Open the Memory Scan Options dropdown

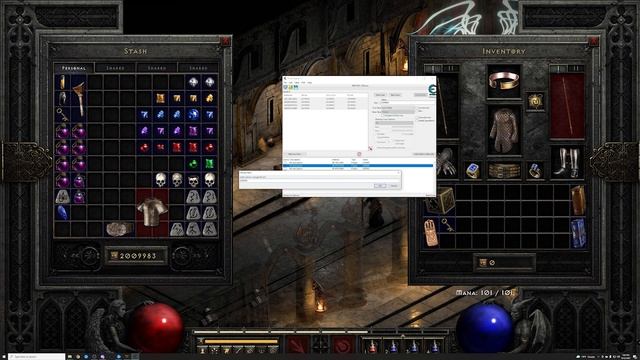click(x=394, y=123)
